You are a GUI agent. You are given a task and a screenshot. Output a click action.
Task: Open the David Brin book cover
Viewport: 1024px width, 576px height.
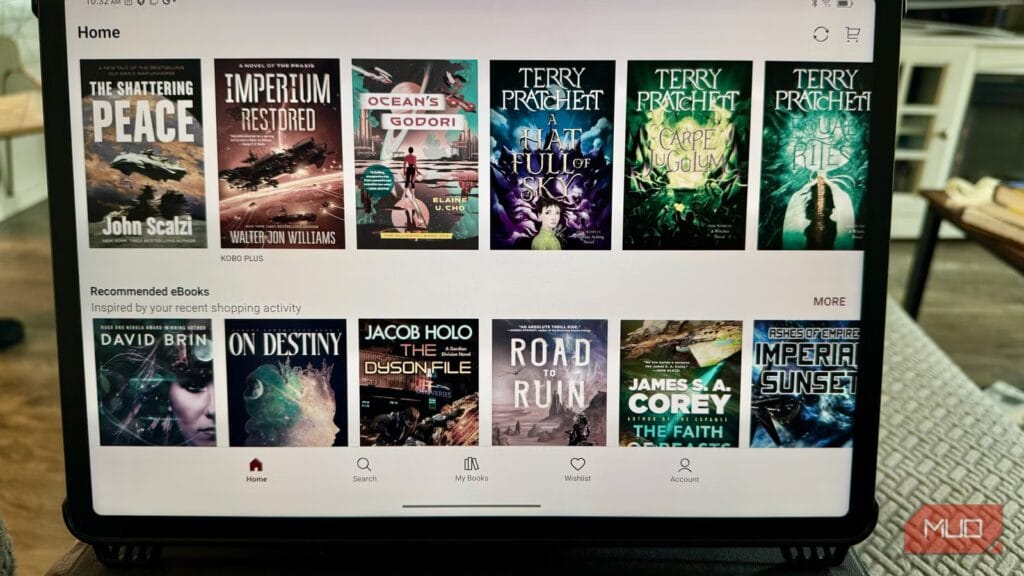[x=154, y=383]
